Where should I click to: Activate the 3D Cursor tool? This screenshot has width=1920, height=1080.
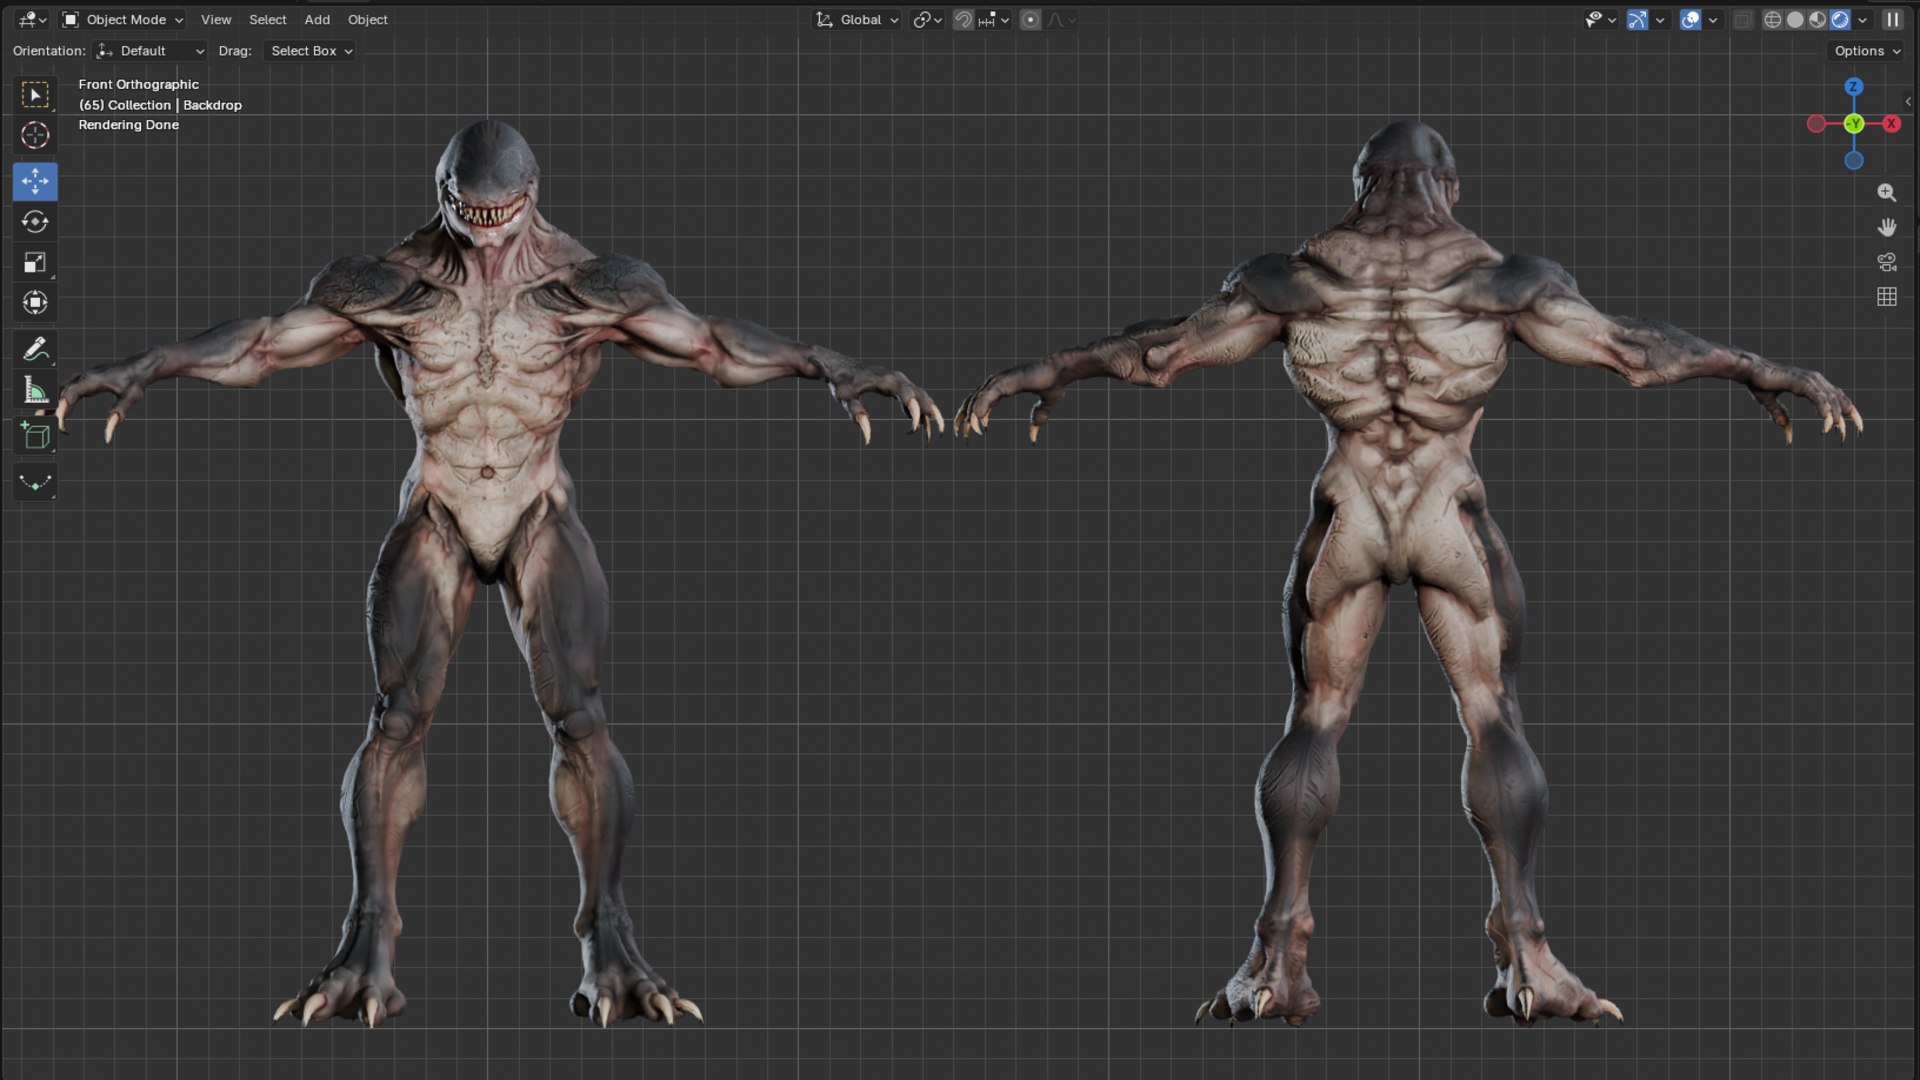[x=35, y=135]
